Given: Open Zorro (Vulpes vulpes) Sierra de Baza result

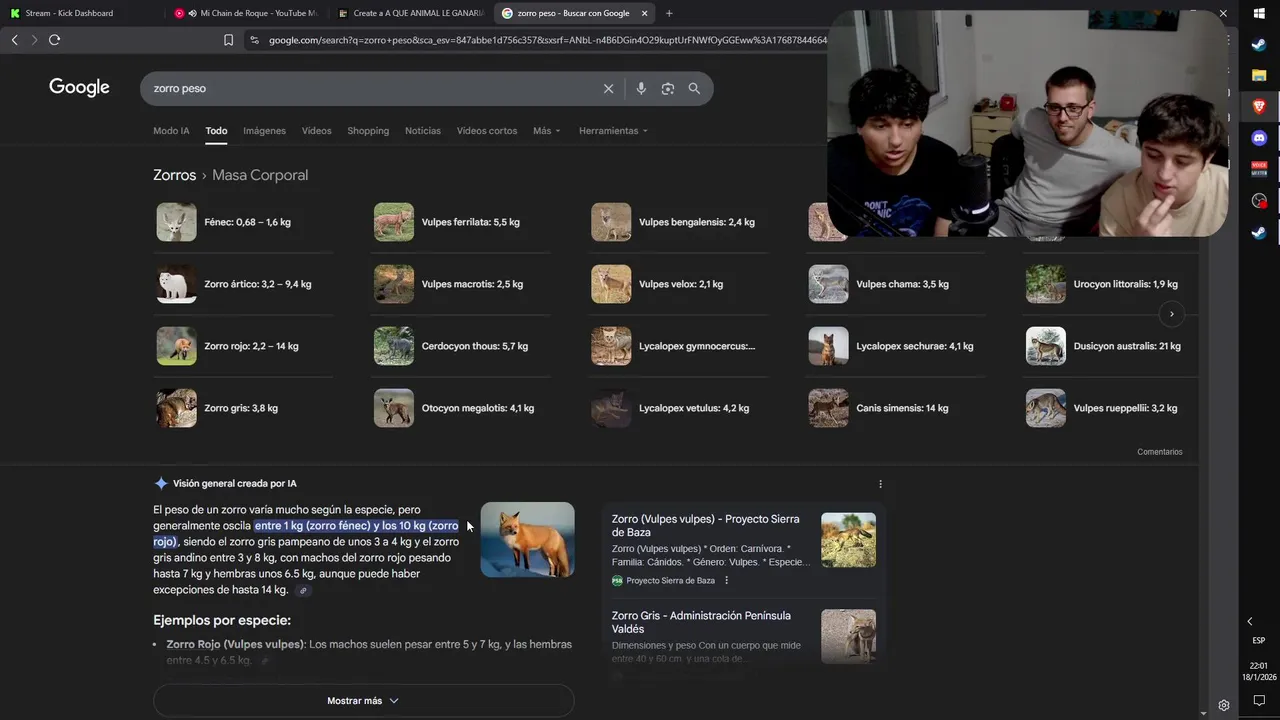Looking at the screenshot, I should coord(705,526).
